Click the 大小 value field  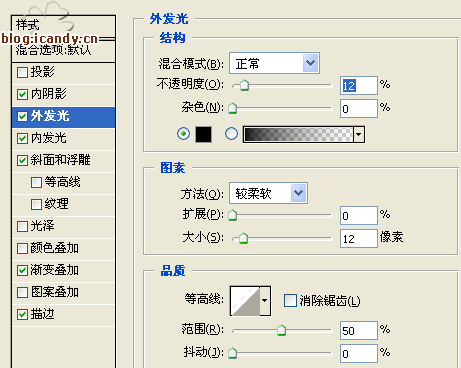(x=359, y=238)
